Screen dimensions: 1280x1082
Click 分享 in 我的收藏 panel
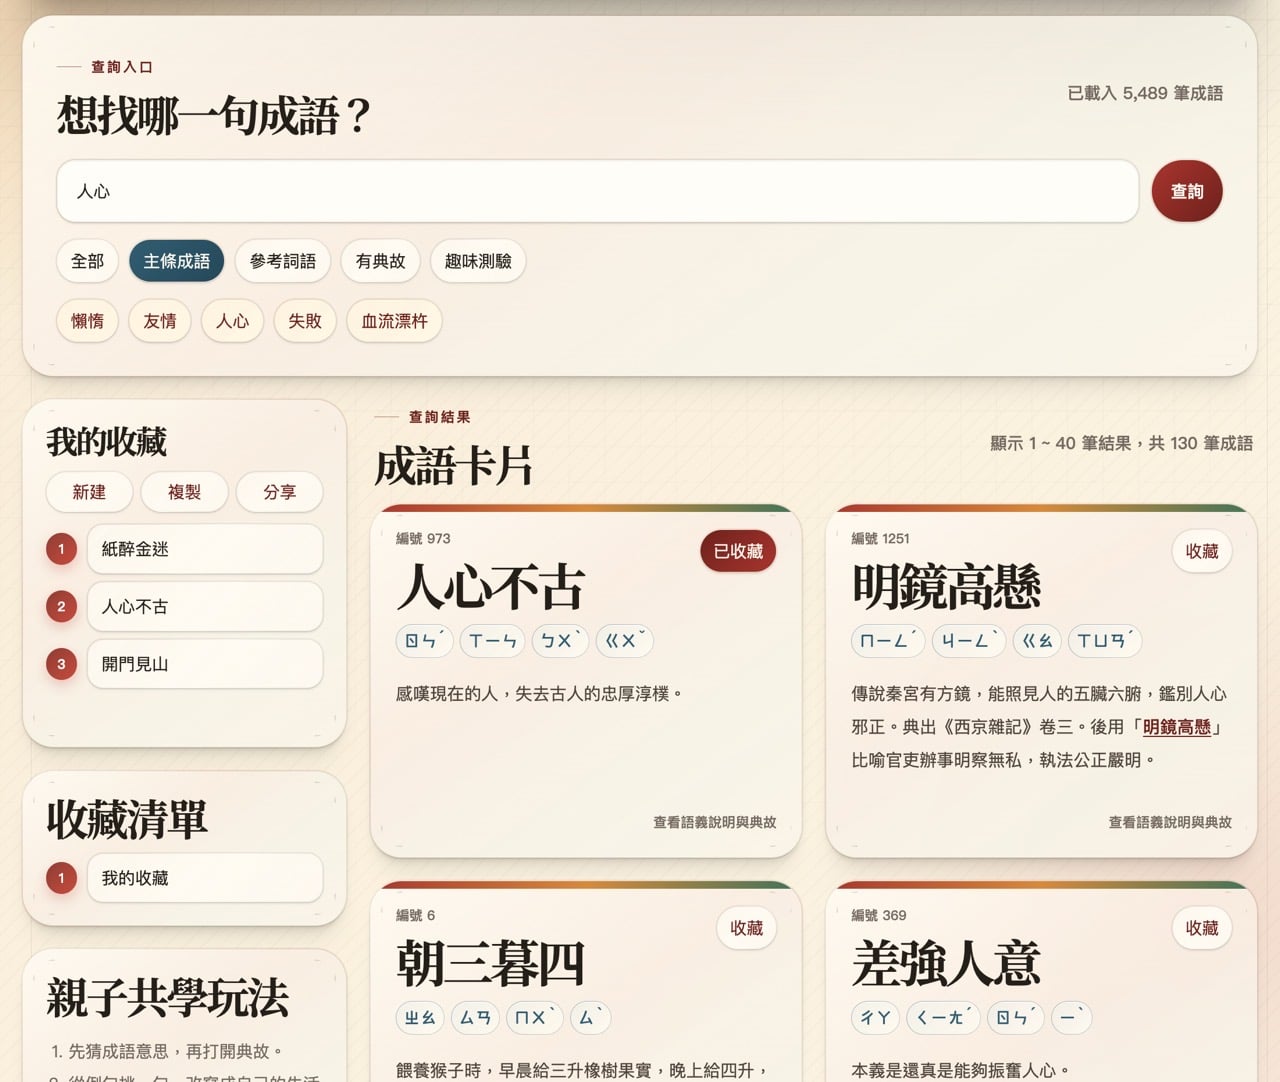(x=280, y=492)
